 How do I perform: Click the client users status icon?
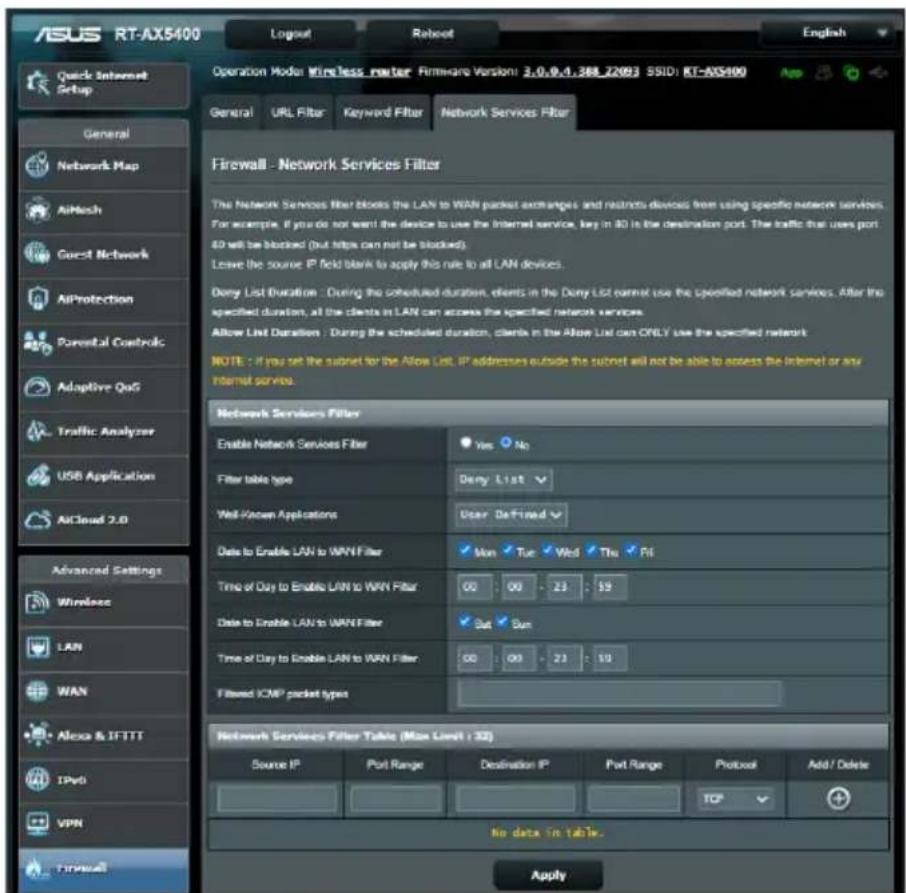point(824,73)
